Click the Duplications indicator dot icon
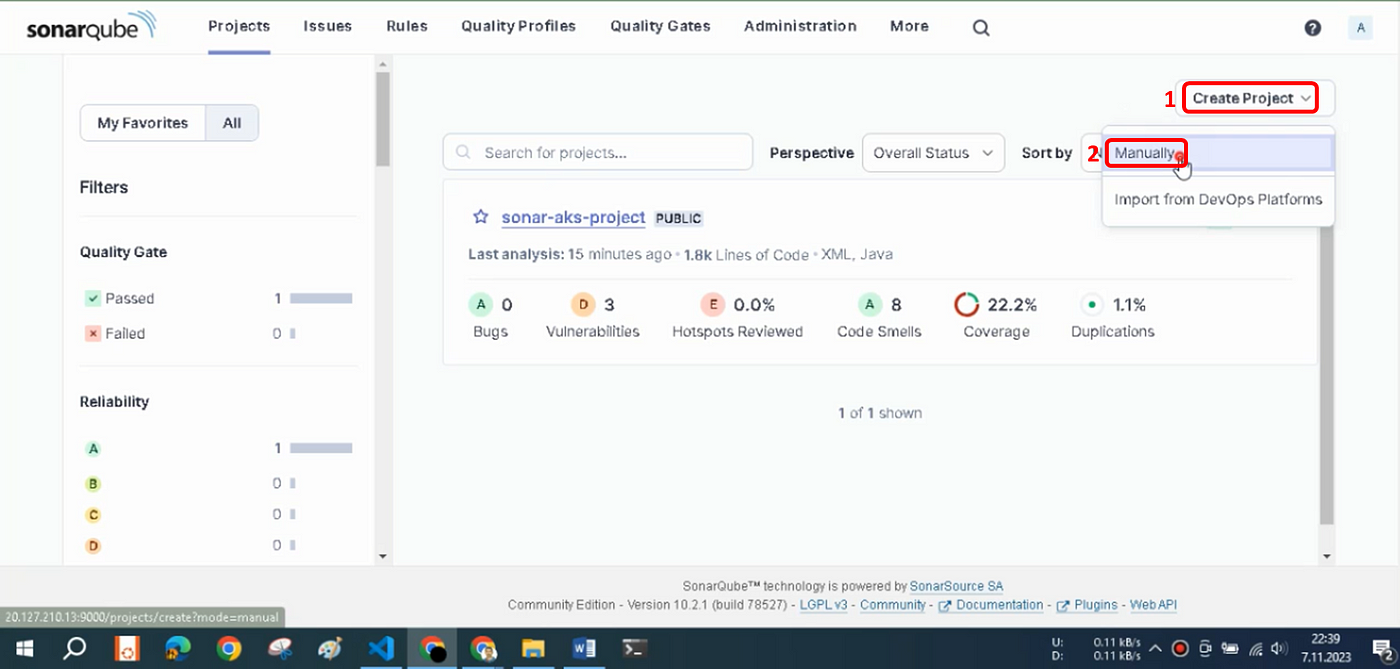1400x669 pixels. [x=1092, y=304]
